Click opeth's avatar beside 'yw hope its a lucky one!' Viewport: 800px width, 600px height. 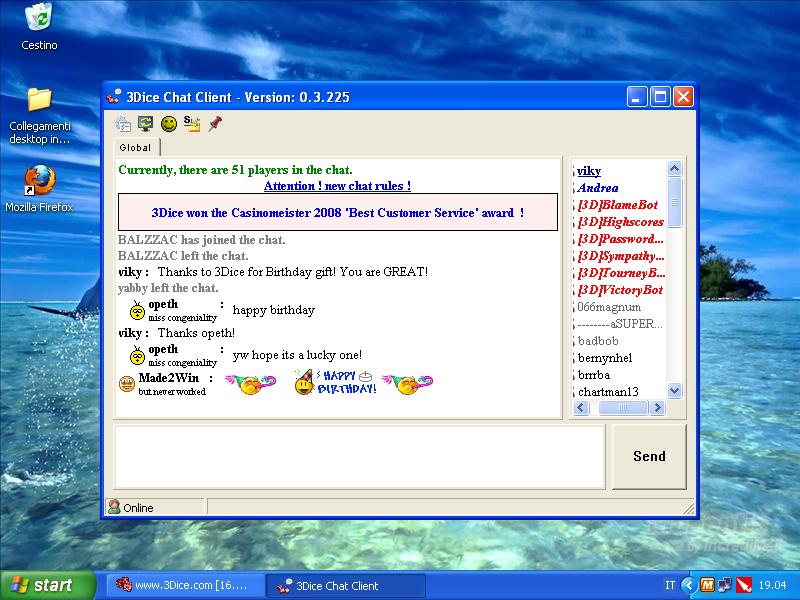click(137, 355)
